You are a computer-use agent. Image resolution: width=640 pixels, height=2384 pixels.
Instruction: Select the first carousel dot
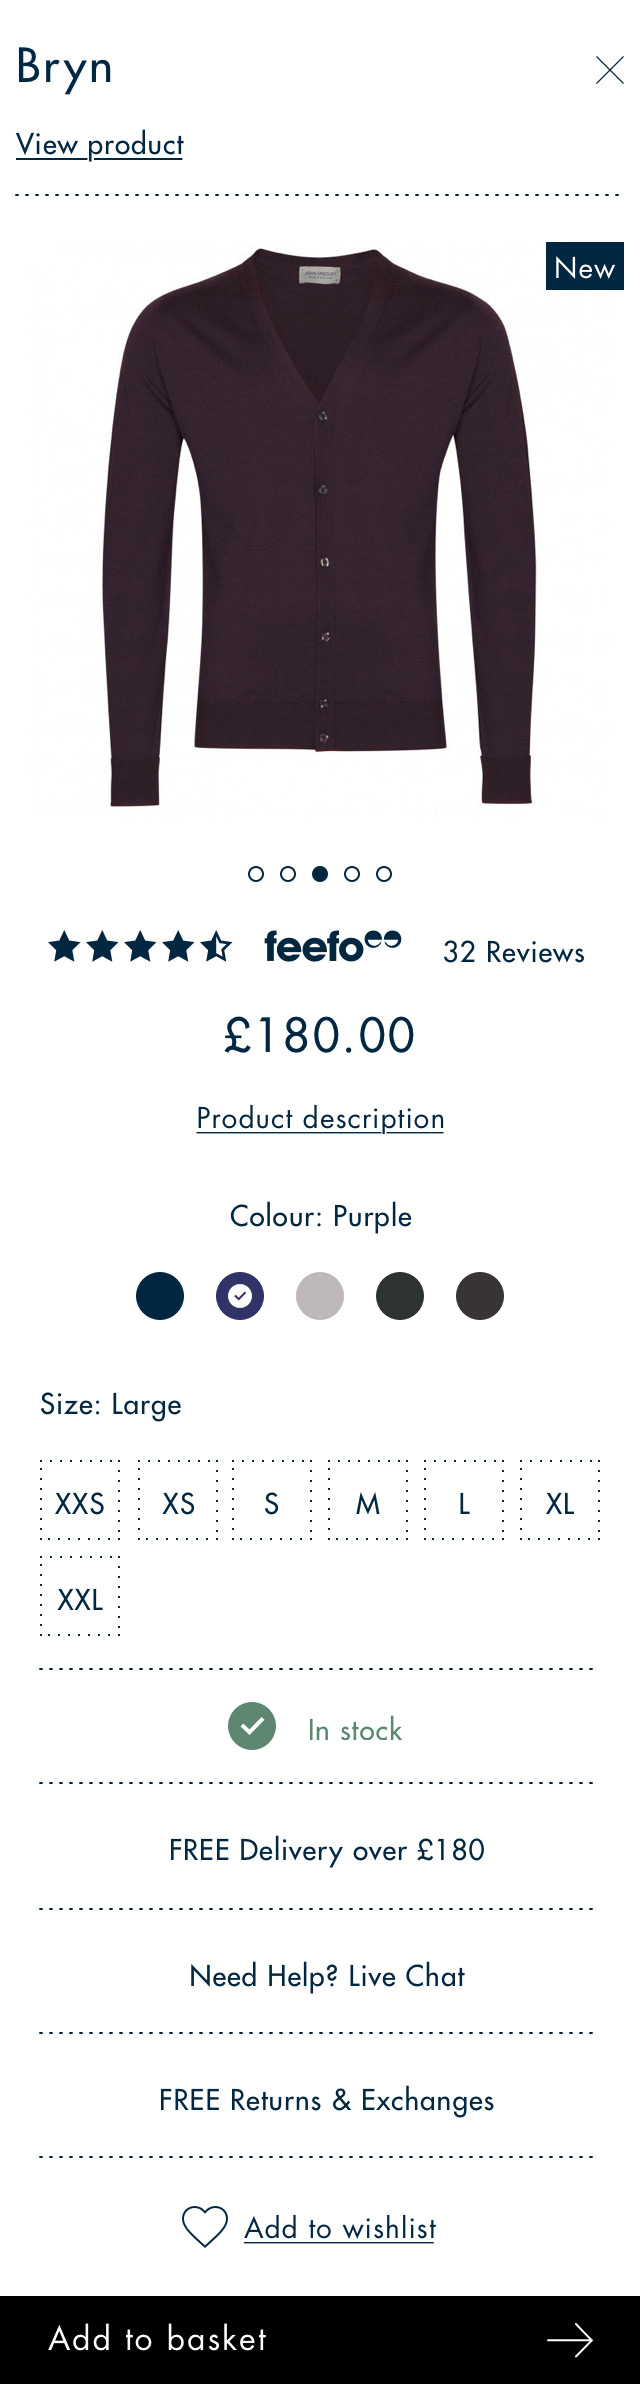(256, 873)
